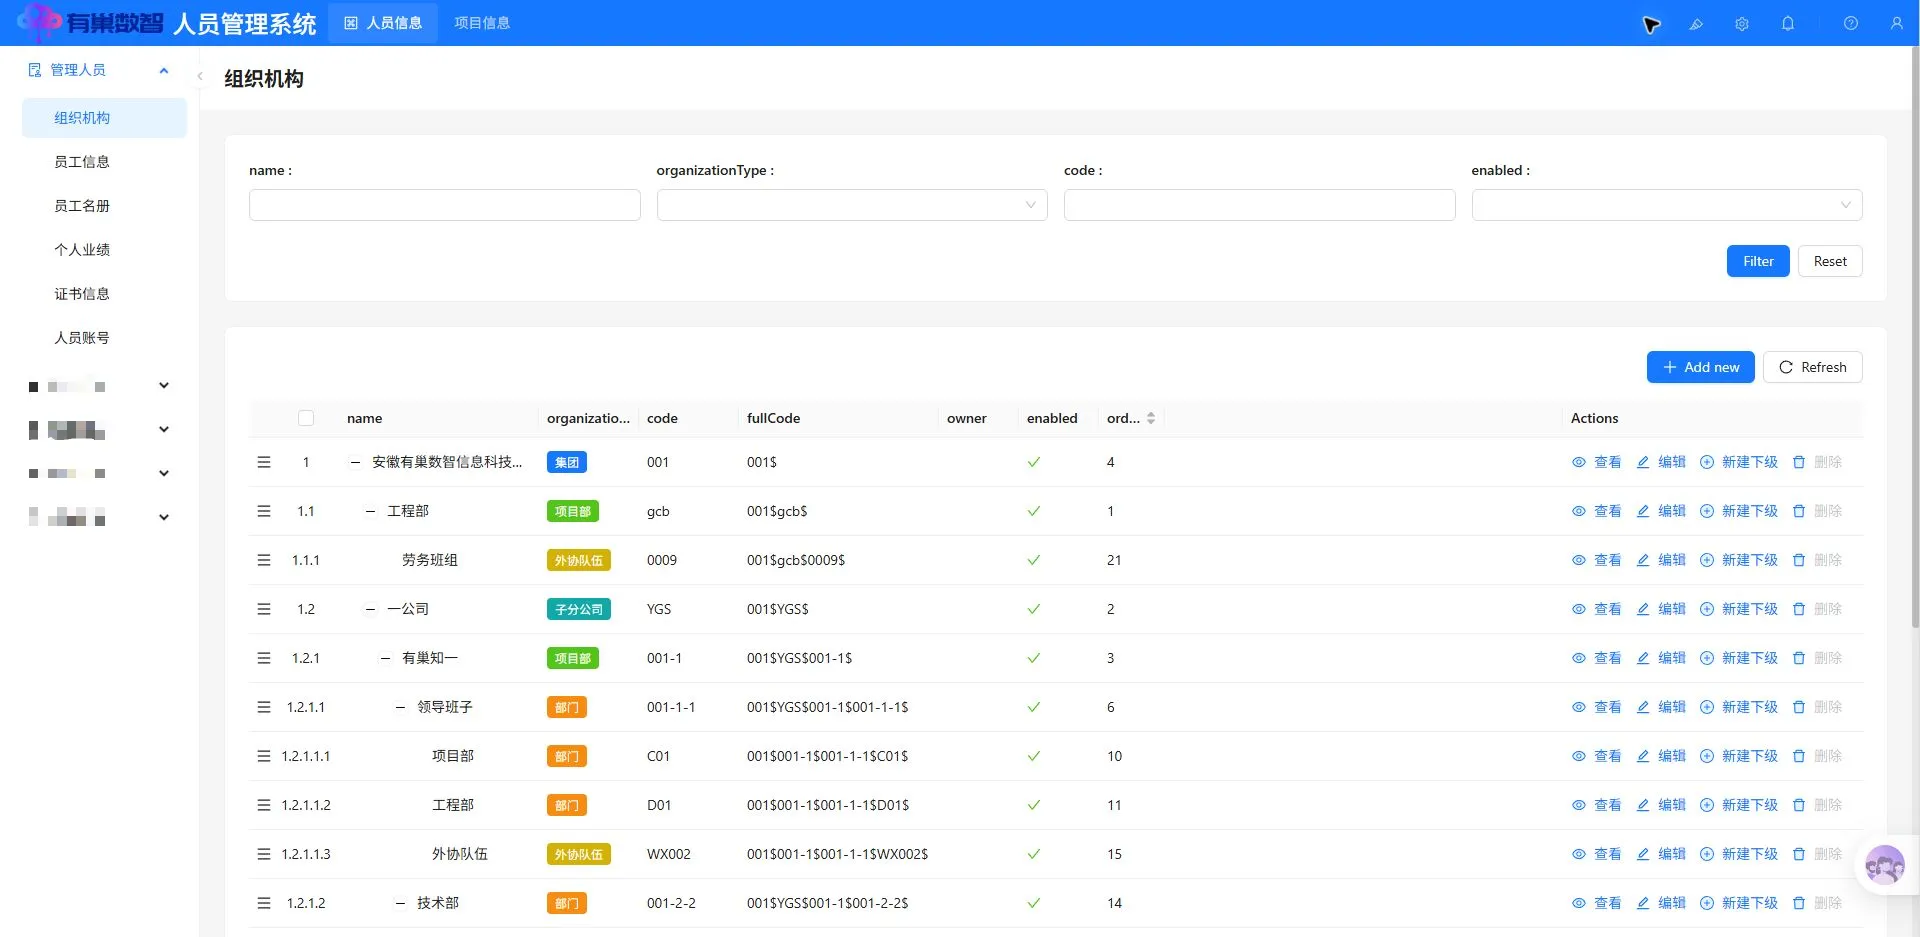
Task: Click the notification bell icon
Action: tap(1787, 23)
